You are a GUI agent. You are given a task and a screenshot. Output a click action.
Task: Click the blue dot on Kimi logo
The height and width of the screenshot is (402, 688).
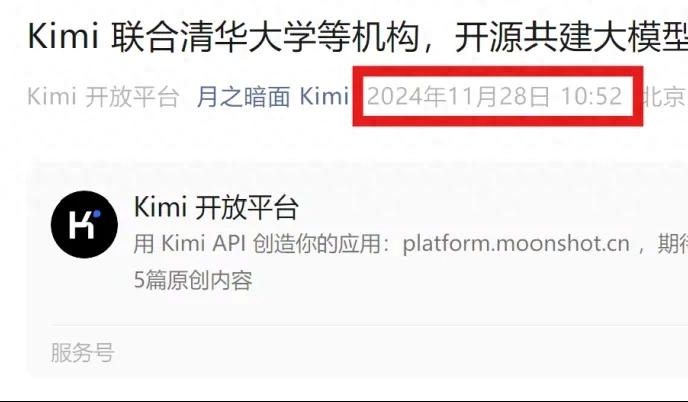click(97, 214)
